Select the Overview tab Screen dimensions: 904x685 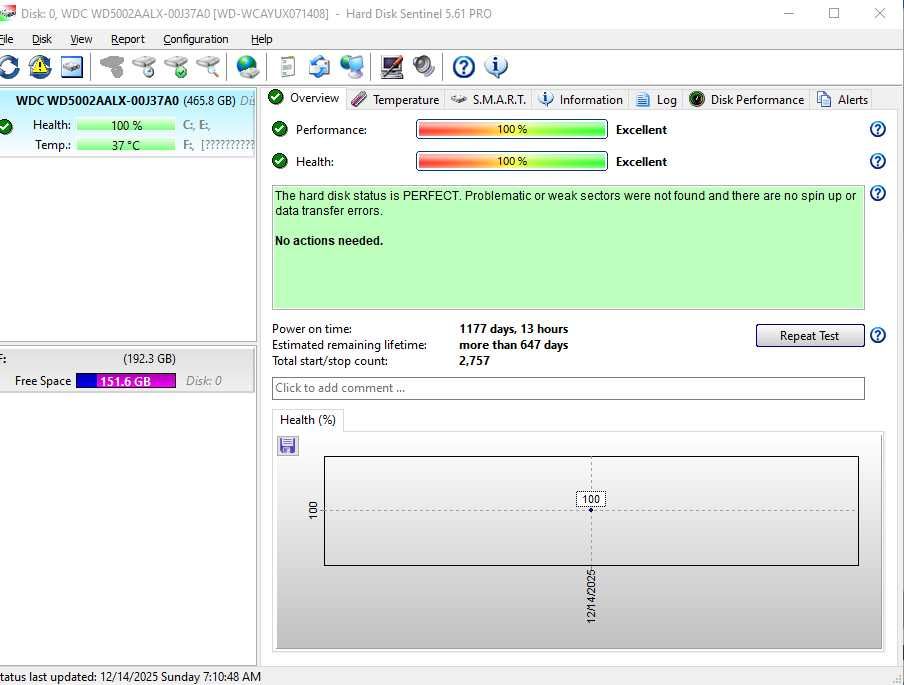pos(304,98)
